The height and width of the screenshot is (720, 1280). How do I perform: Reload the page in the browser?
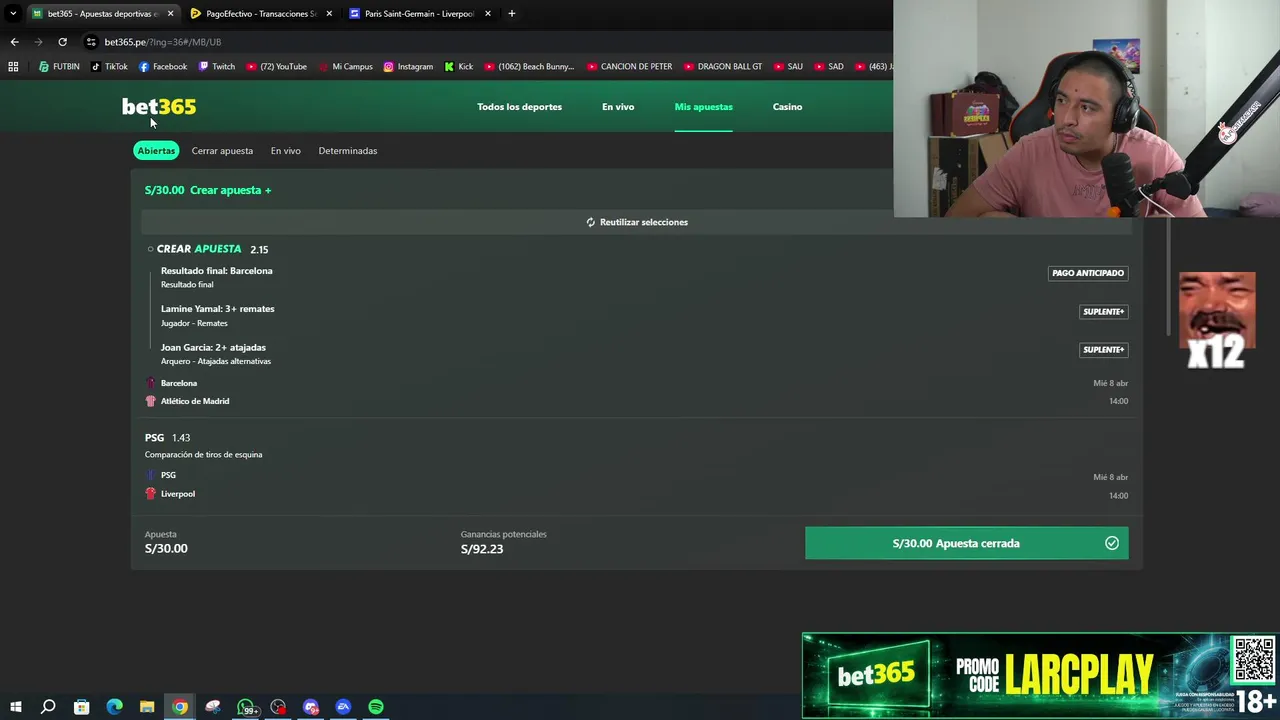coord(62,42)
